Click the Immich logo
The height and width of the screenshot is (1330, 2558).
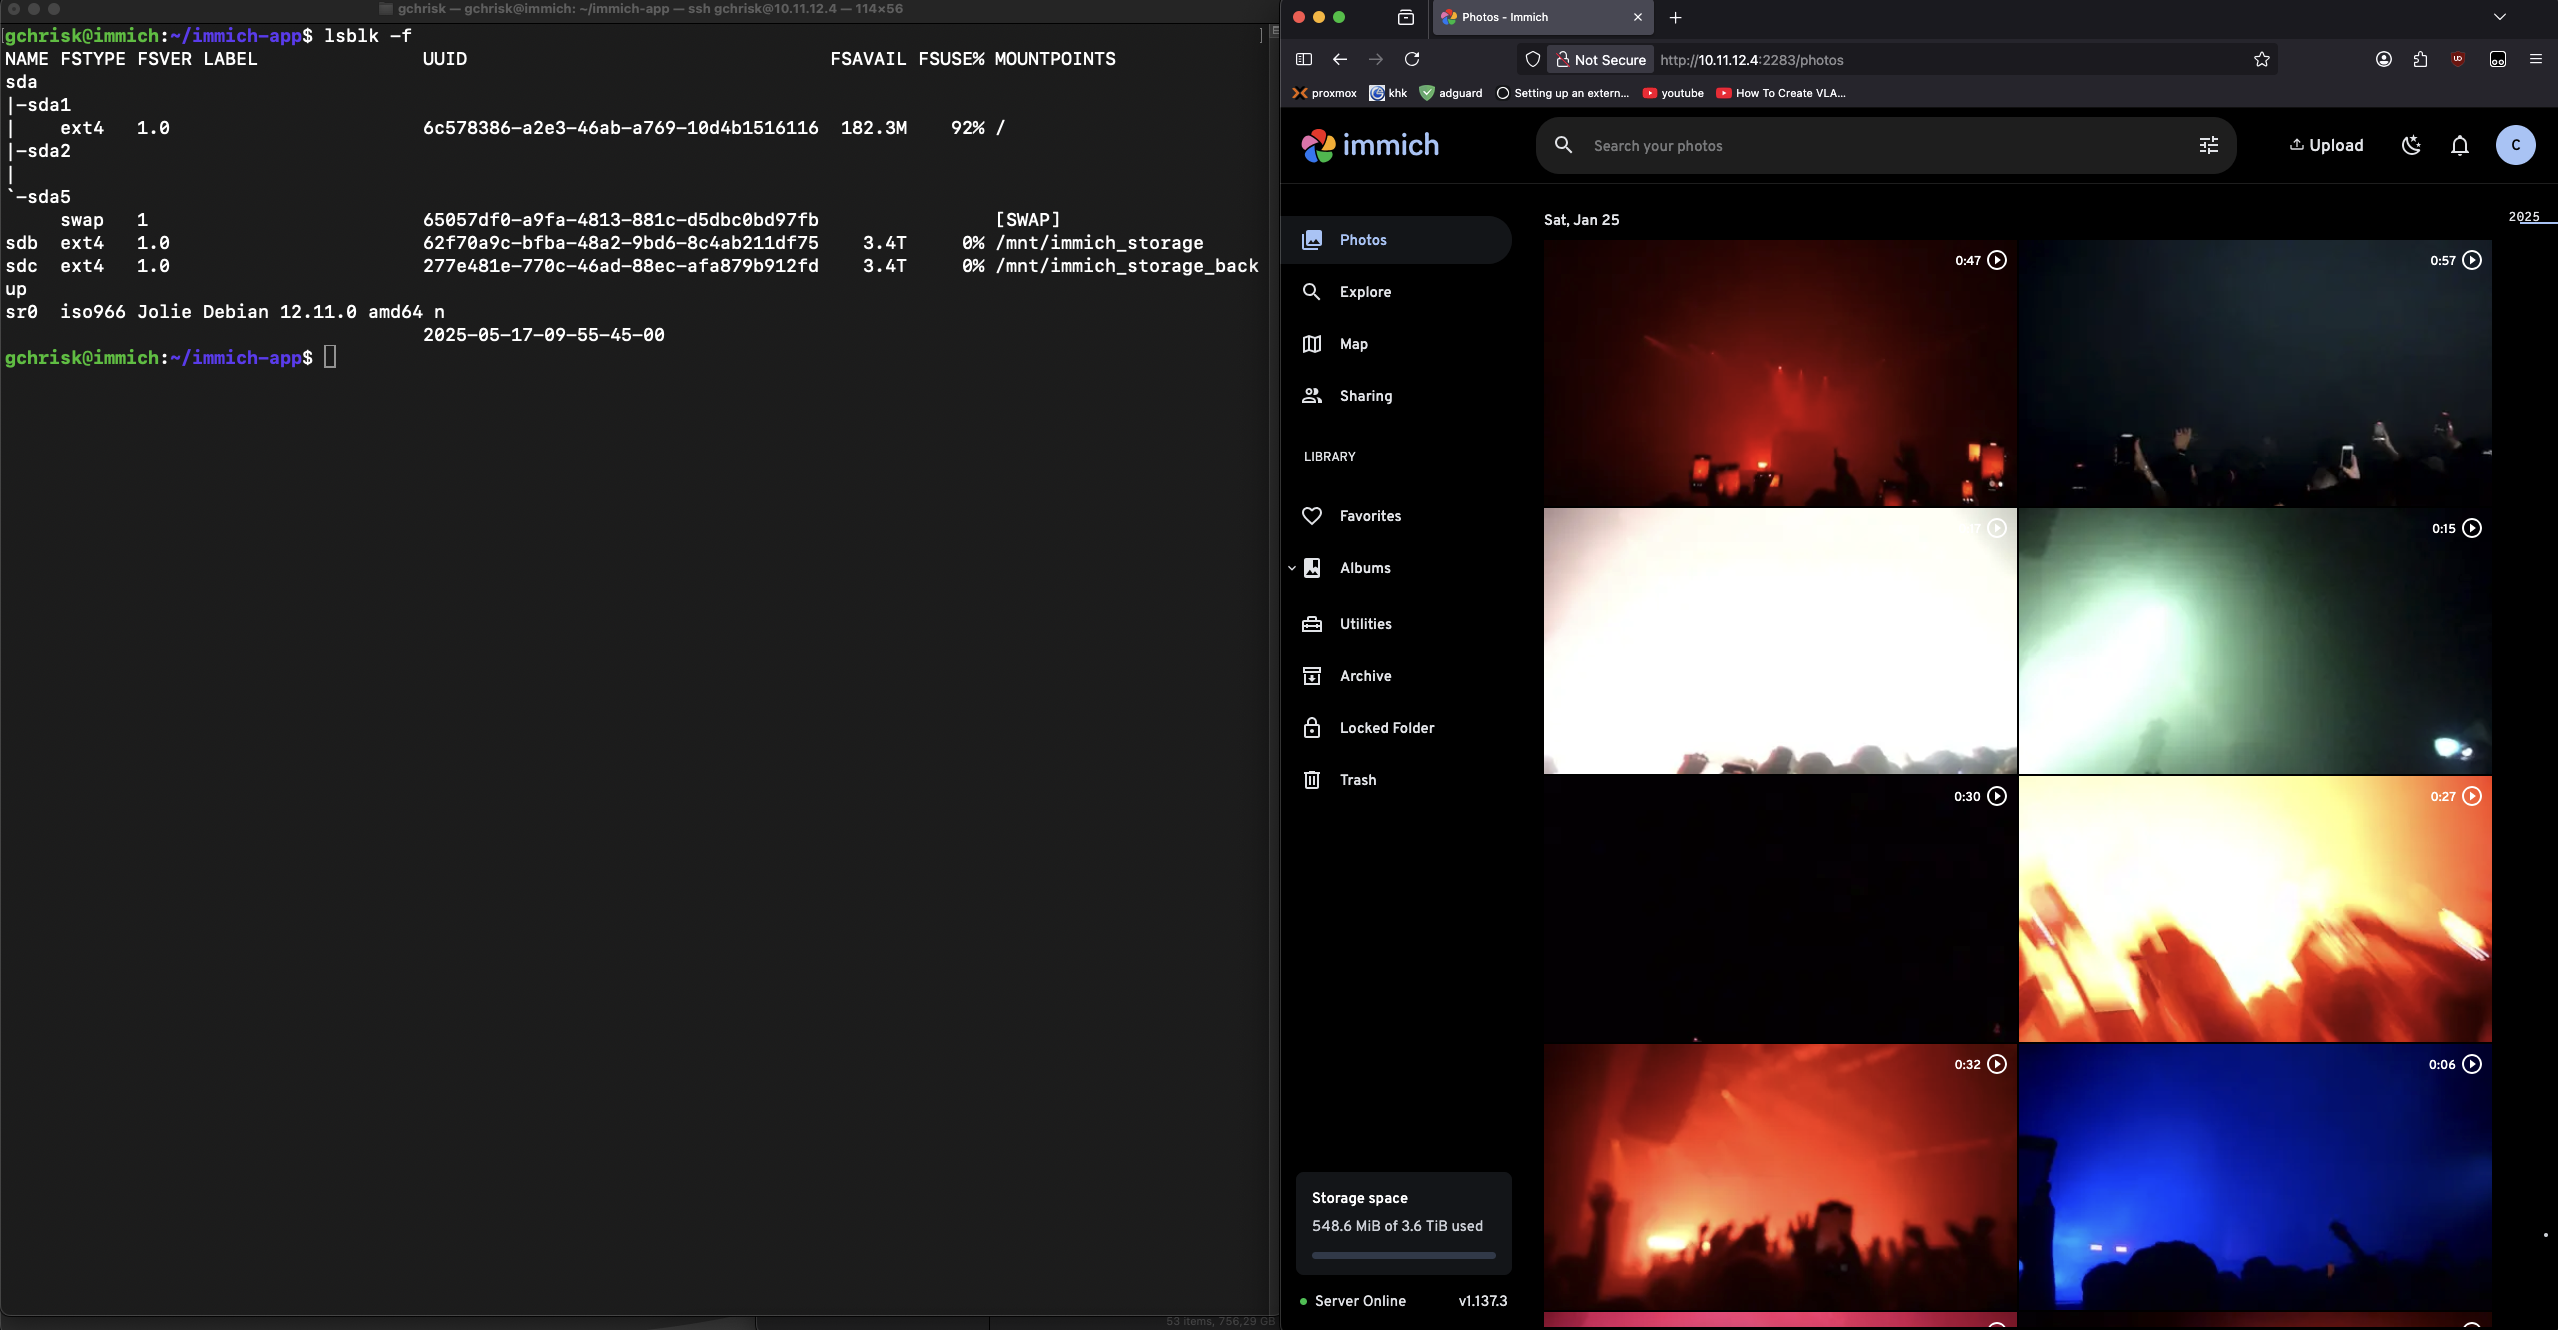click(x=1369, y=145)
